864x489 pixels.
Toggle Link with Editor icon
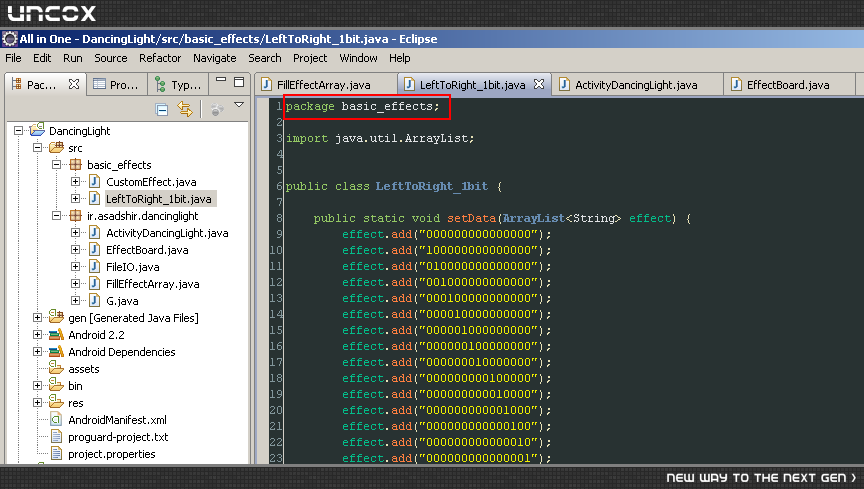point(185,110)
